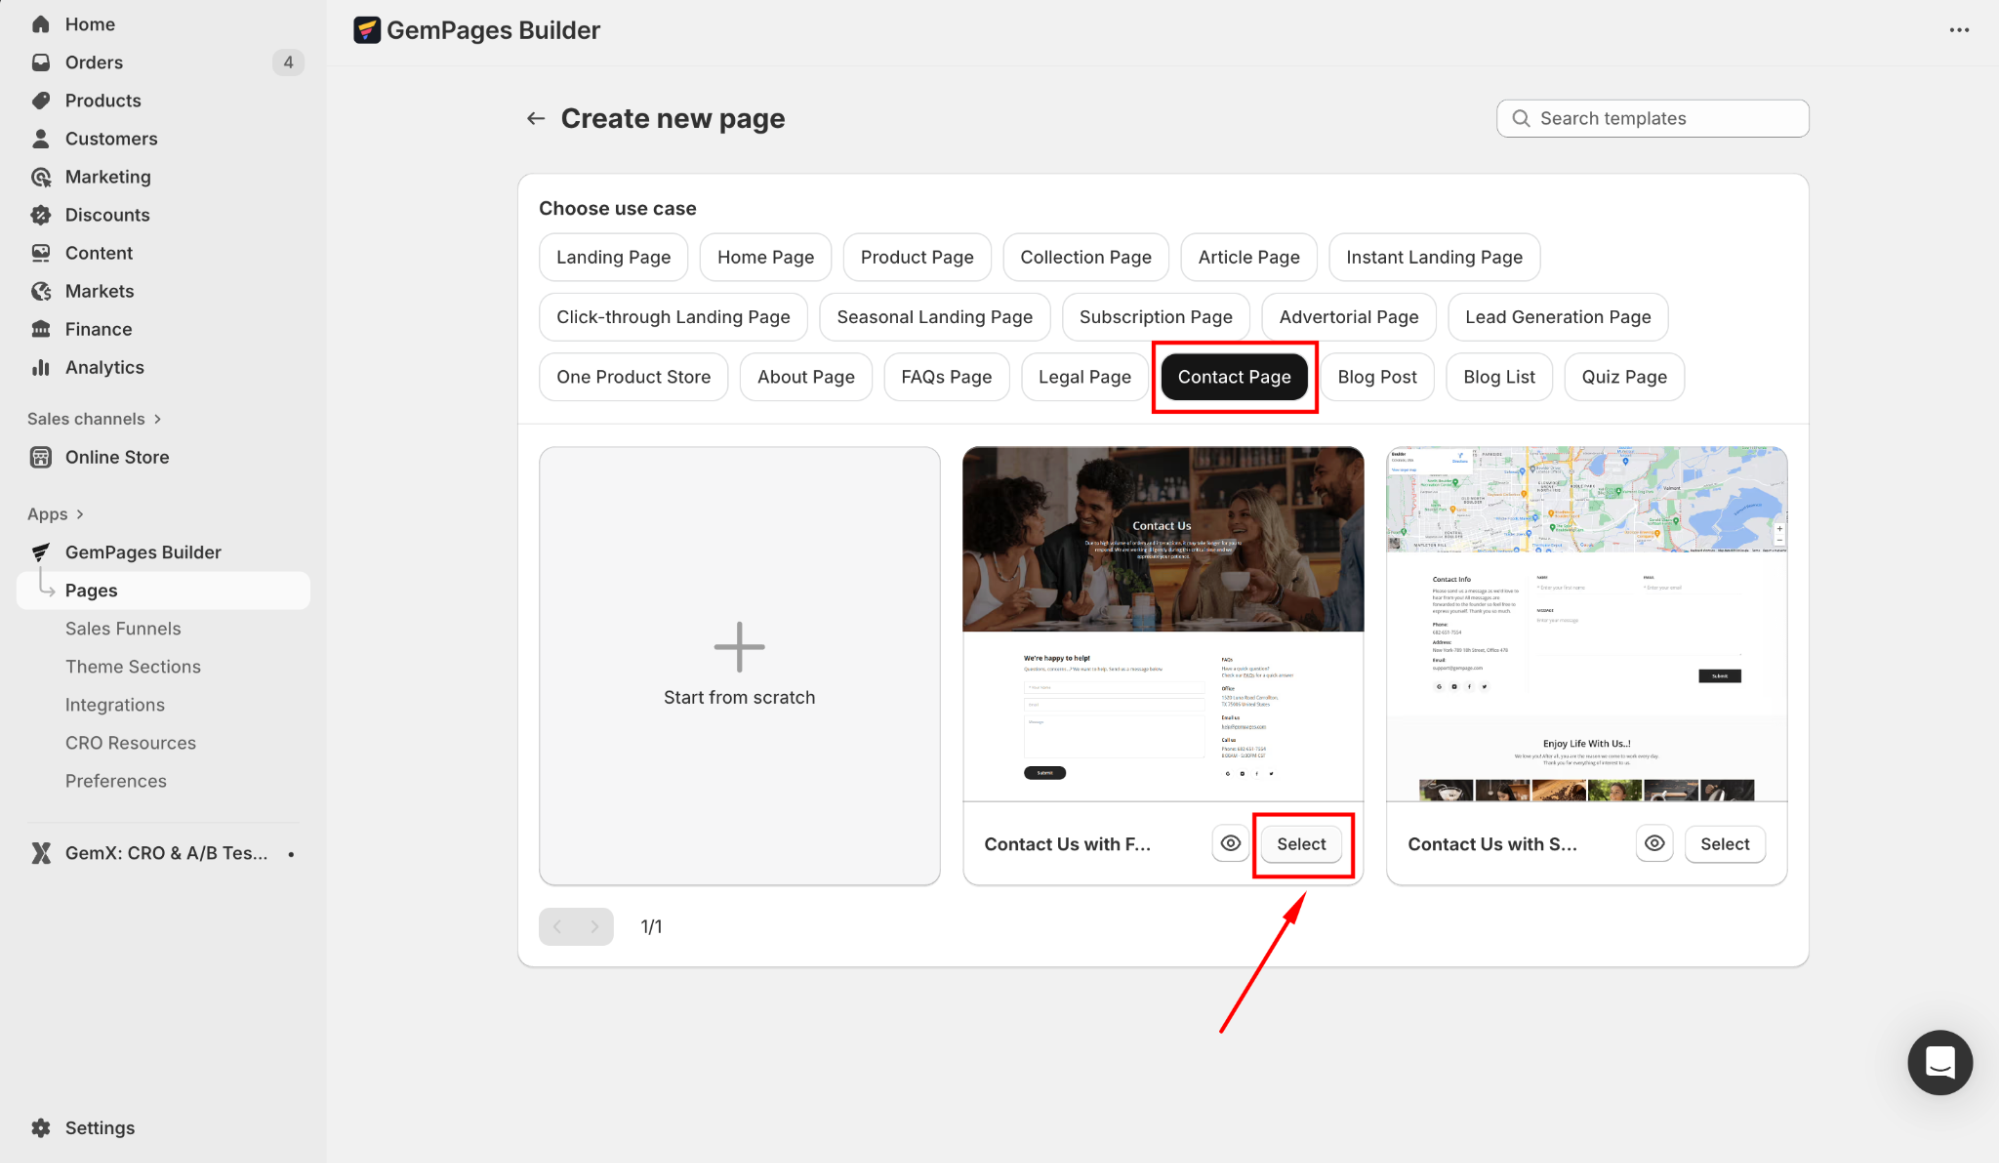1999x1164 pixels.
Task: Expand the Sales channels section chevron
Action: (x=158, y=419)
